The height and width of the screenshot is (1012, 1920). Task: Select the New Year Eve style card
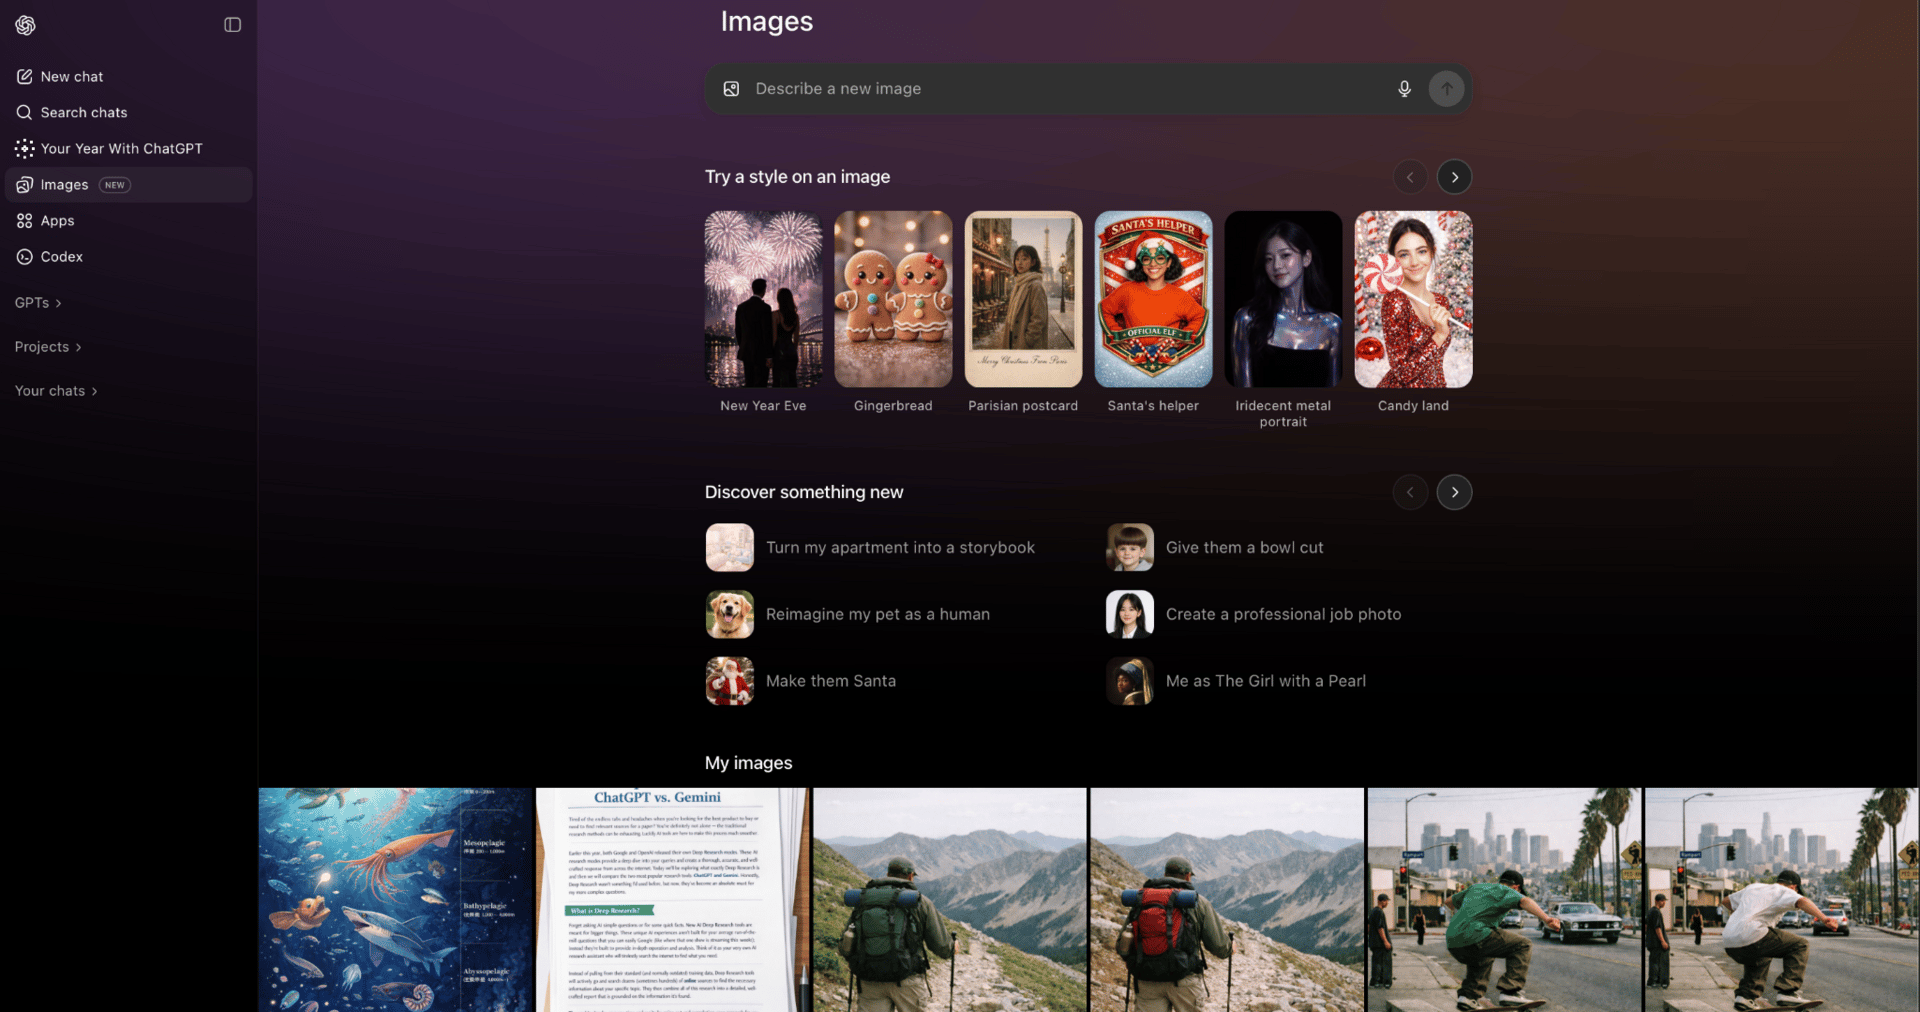764,299
